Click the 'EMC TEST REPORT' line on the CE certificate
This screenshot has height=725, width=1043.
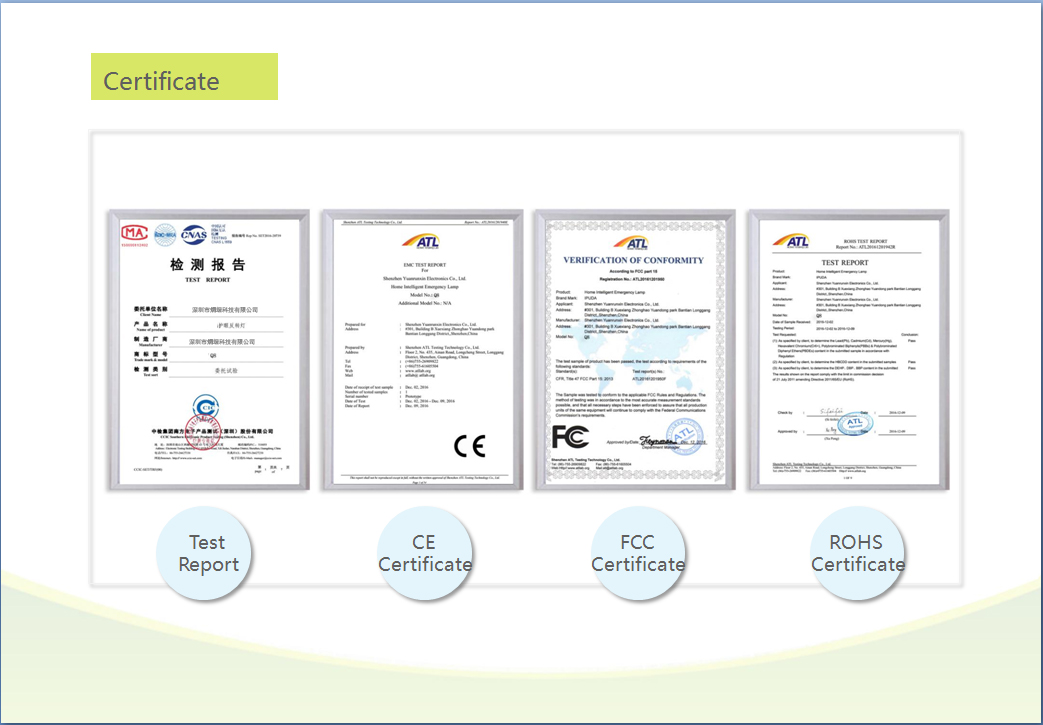tap(424, 265)
